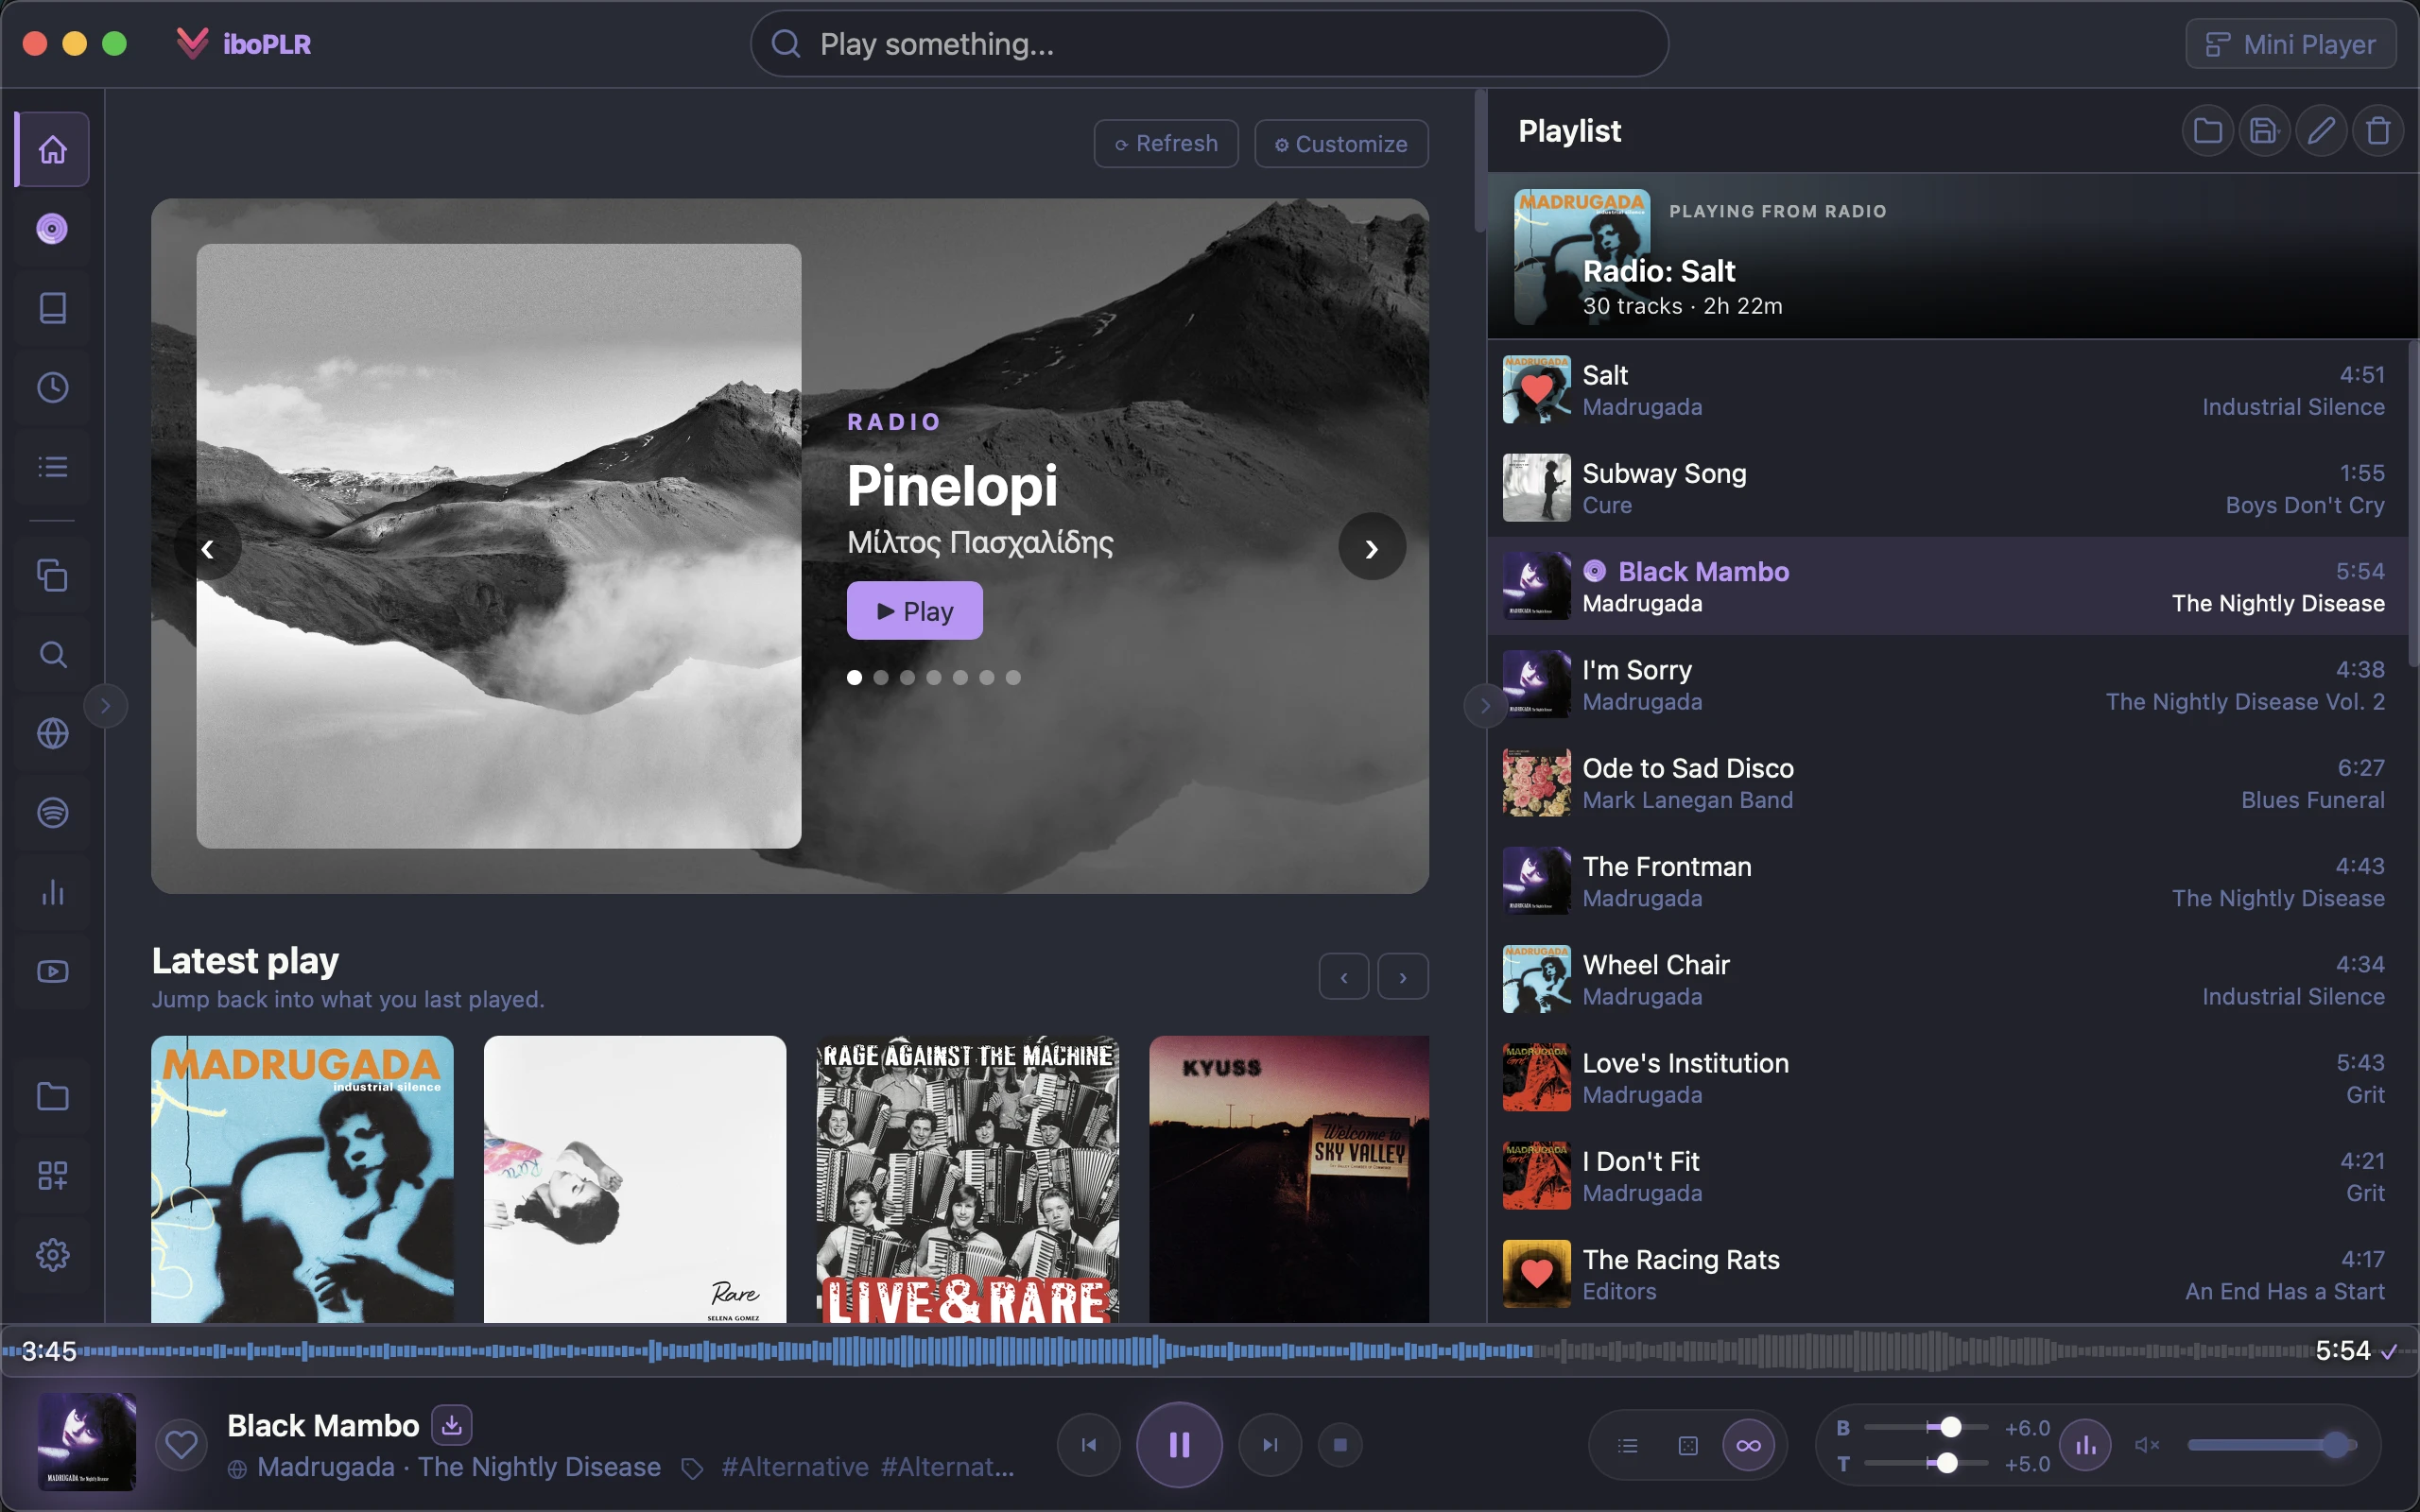Select The Frontman track in playlist
Screen dimensions: 2420x1512
click(x=1948, y=881)
